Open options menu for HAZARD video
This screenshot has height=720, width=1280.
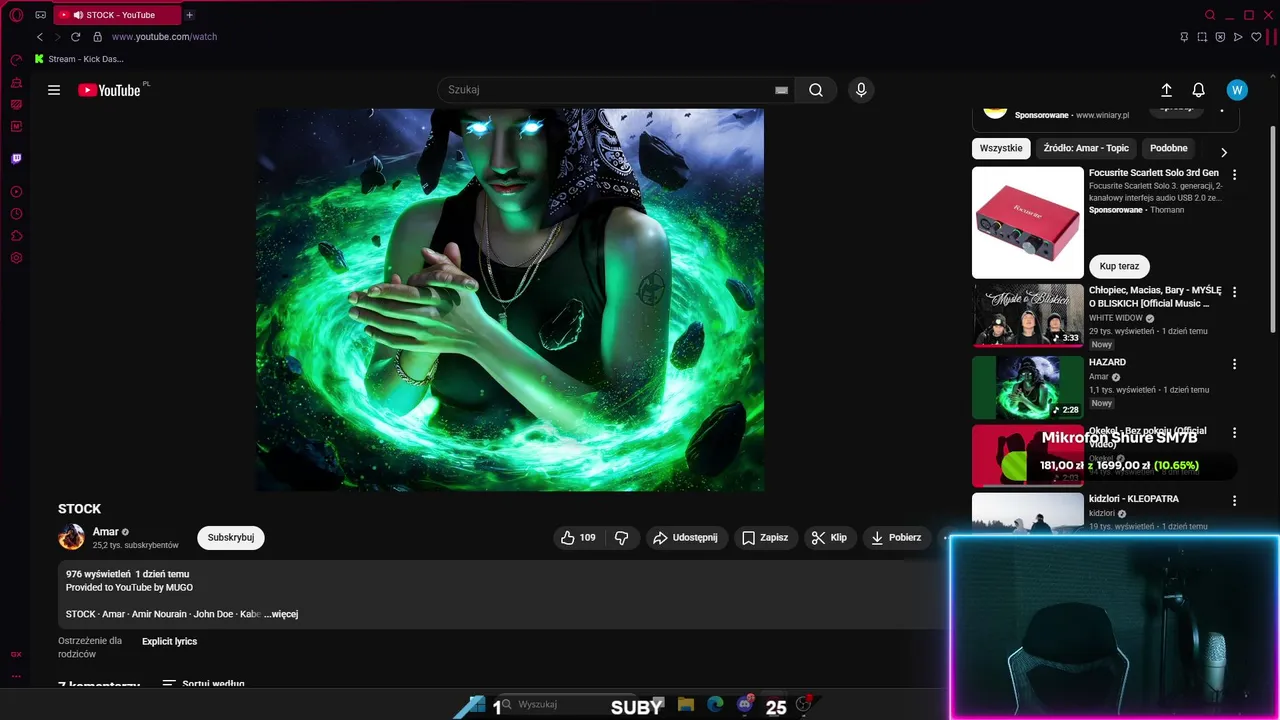click(1235, 364)
